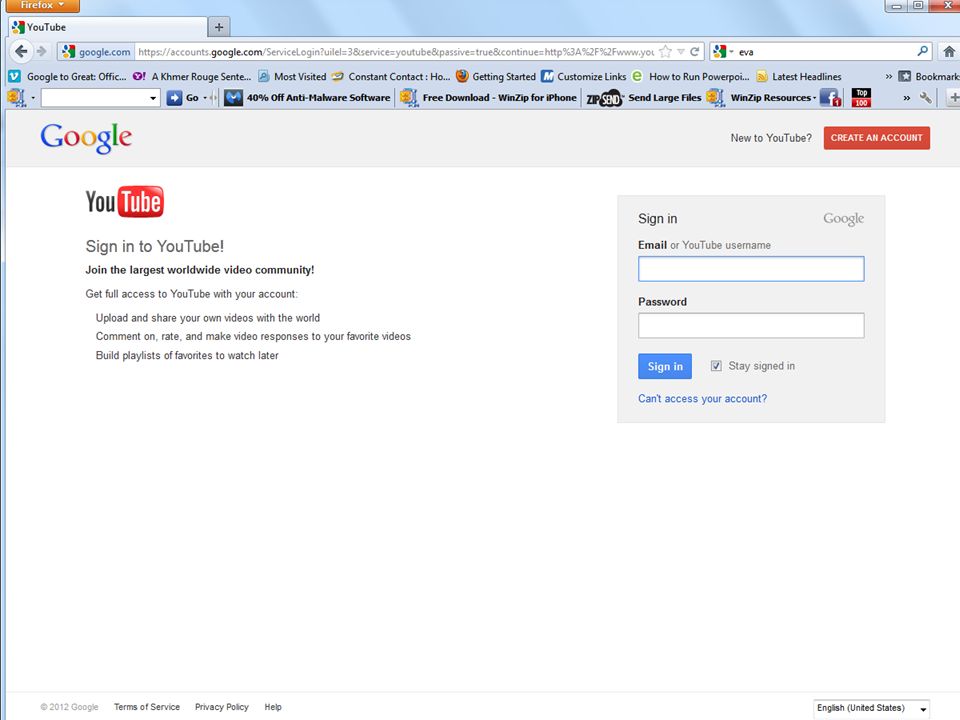Viewport: 960px width, 720px height.
Task: Click the search magnifier icon
Action: click(922, 51)
